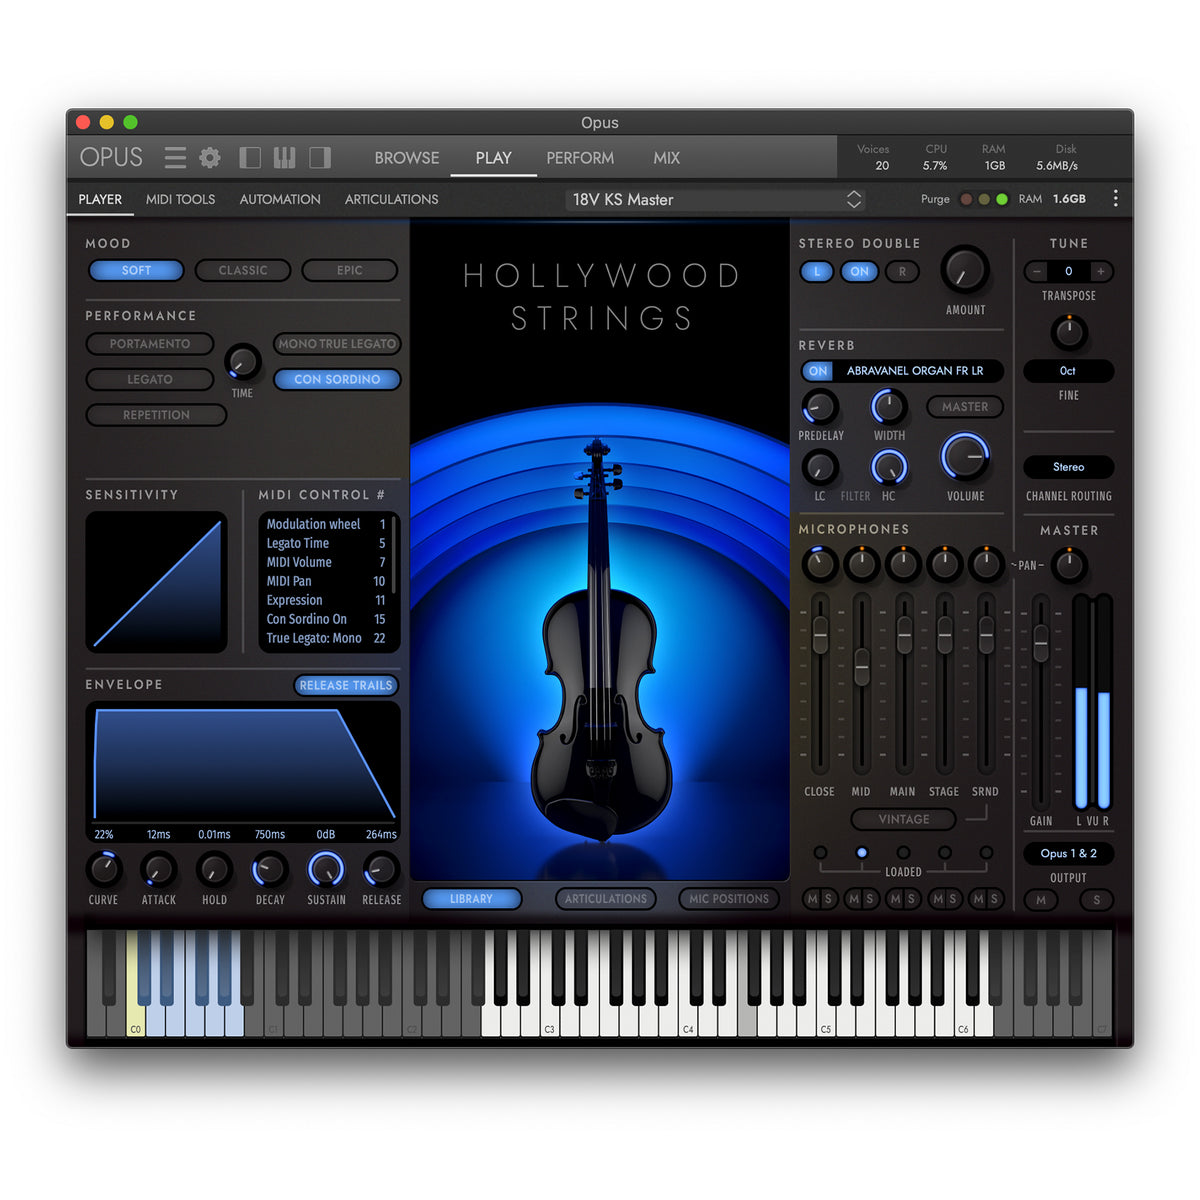Click the Library button under the violin
Viewport: 1200px width, 1200px height.
[472, 899]
